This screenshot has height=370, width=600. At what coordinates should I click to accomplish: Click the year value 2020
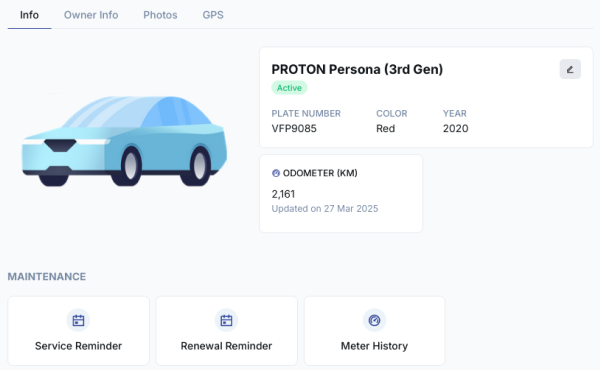[455, 129]
